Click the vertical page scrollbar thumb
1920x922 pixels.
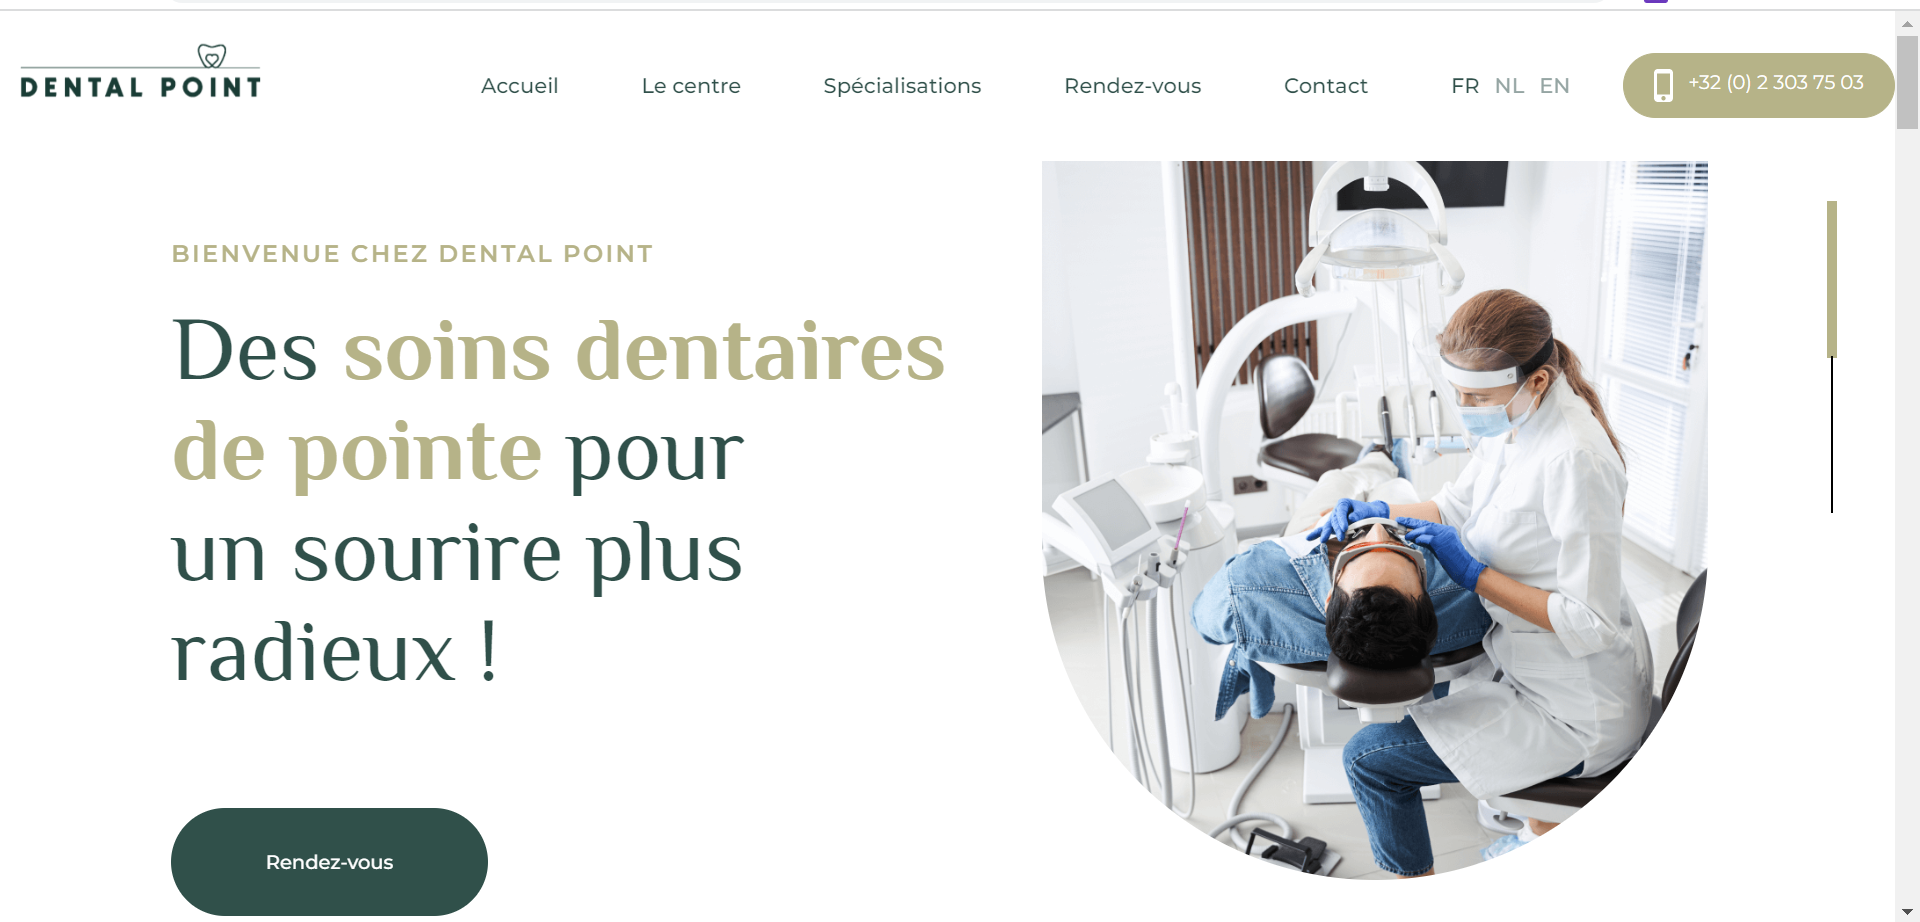[x=1907, y=84]
